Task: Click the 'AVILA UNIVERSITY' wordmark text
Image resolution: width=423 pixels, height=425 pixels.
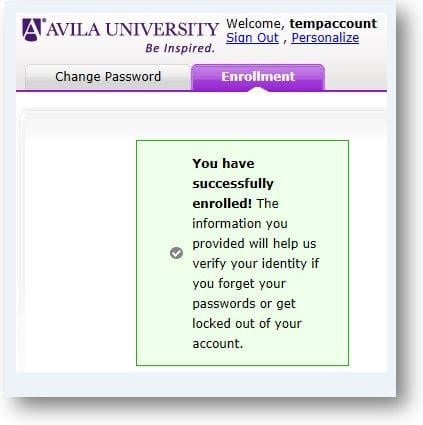Action: (133, 29)
